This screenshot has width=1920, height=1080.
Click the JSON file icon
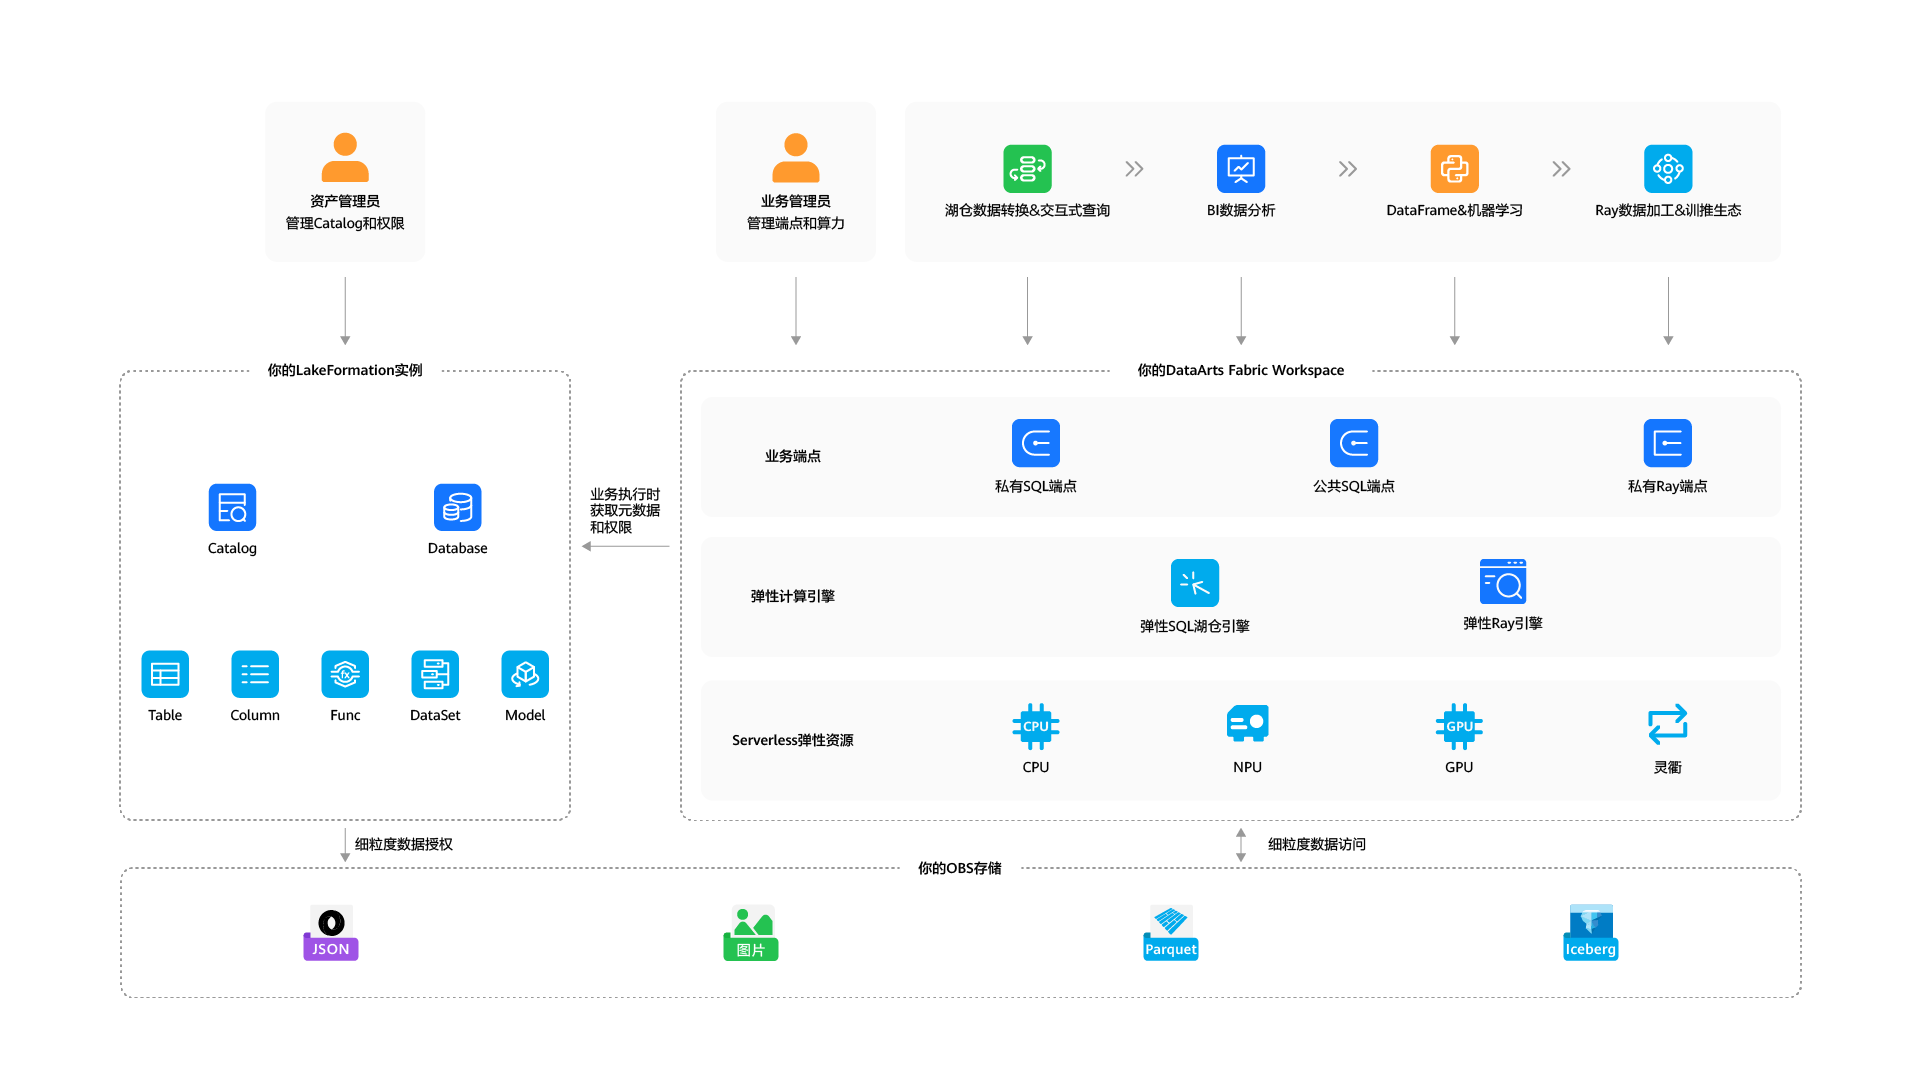(x=330, y=933)
